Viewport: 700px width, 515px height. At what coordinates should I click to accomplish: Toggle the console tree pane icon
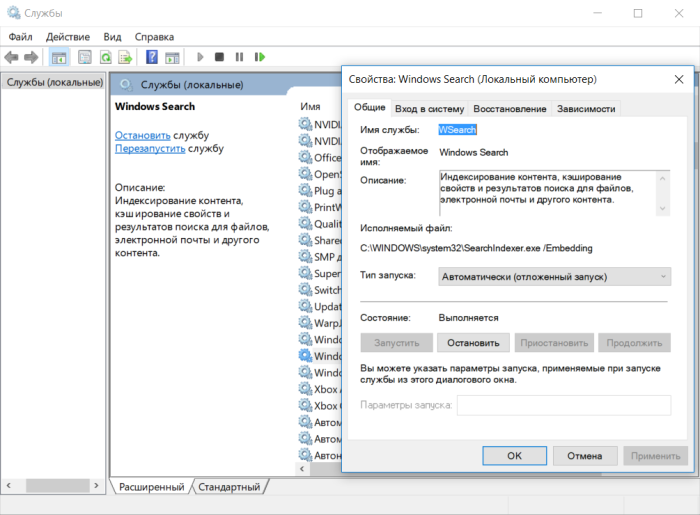tap(59, 57)
